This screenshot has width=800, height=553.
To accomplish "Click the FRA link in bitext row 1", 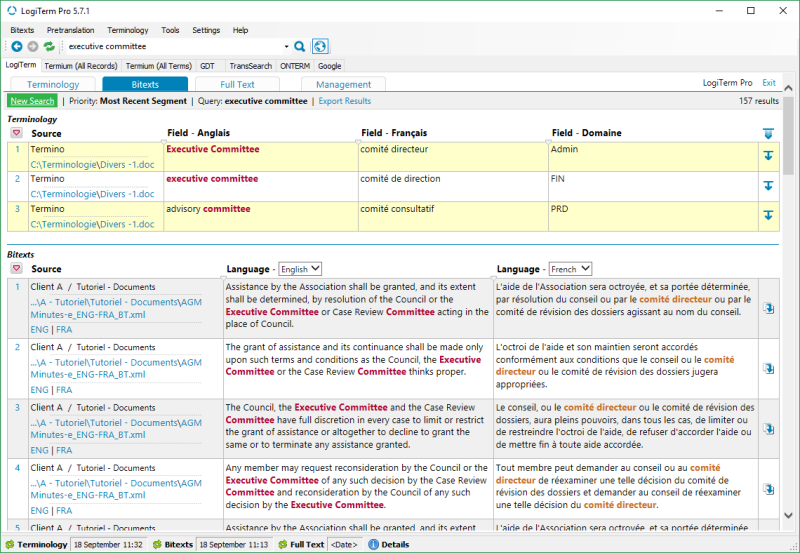I will (x=64, y=330).
